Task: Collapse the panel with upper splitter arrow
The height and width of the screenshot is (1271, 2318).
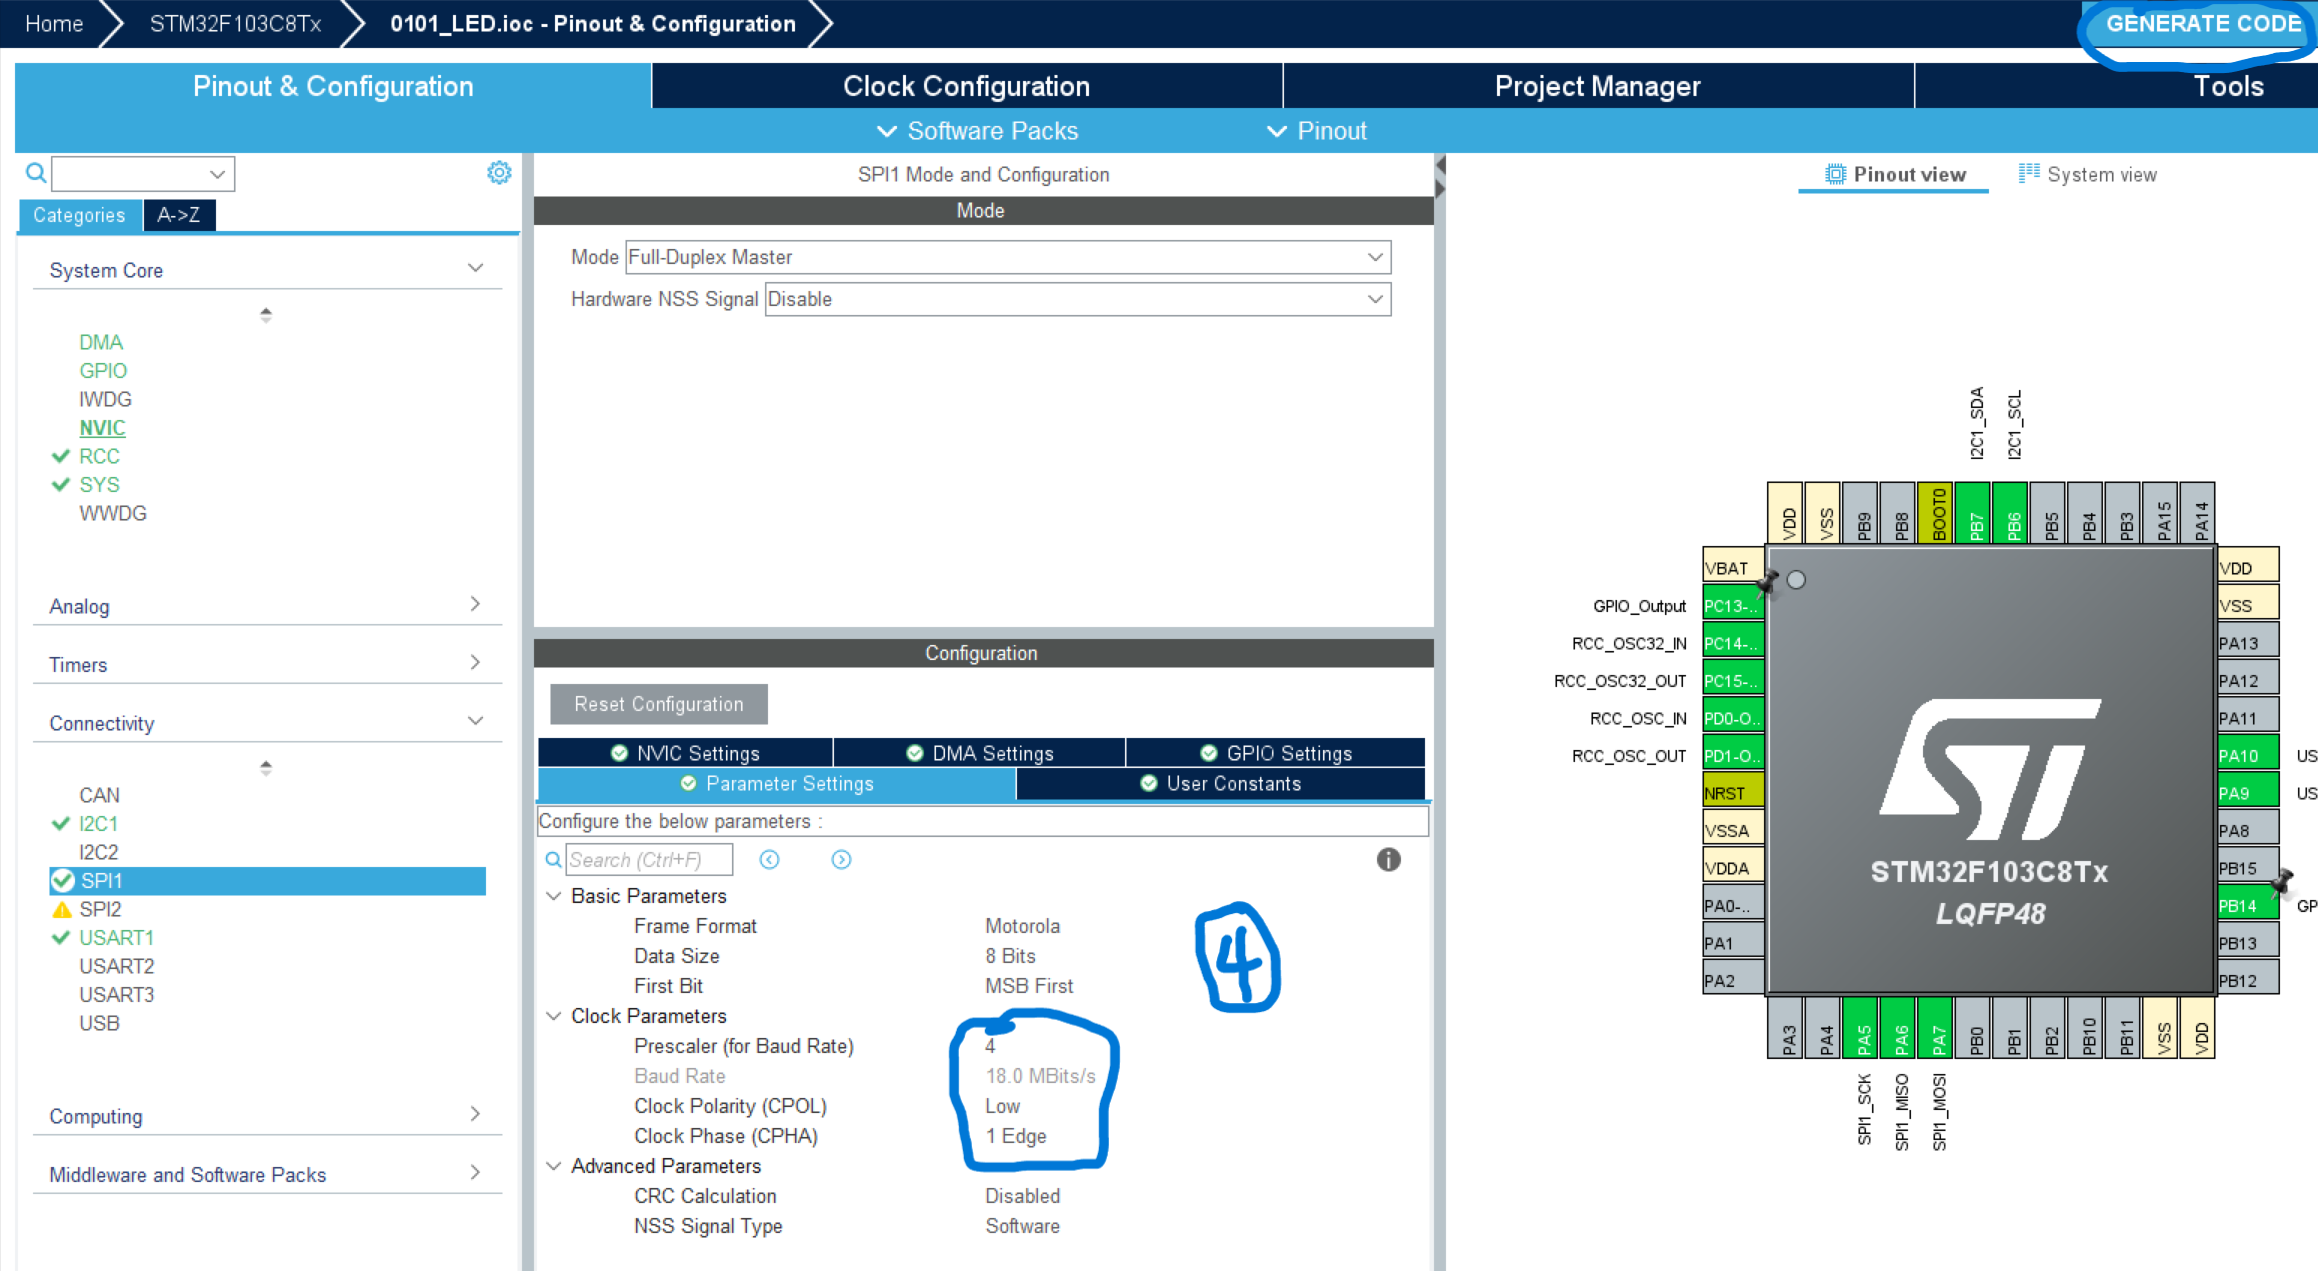Action: (x=1440, y=165)
